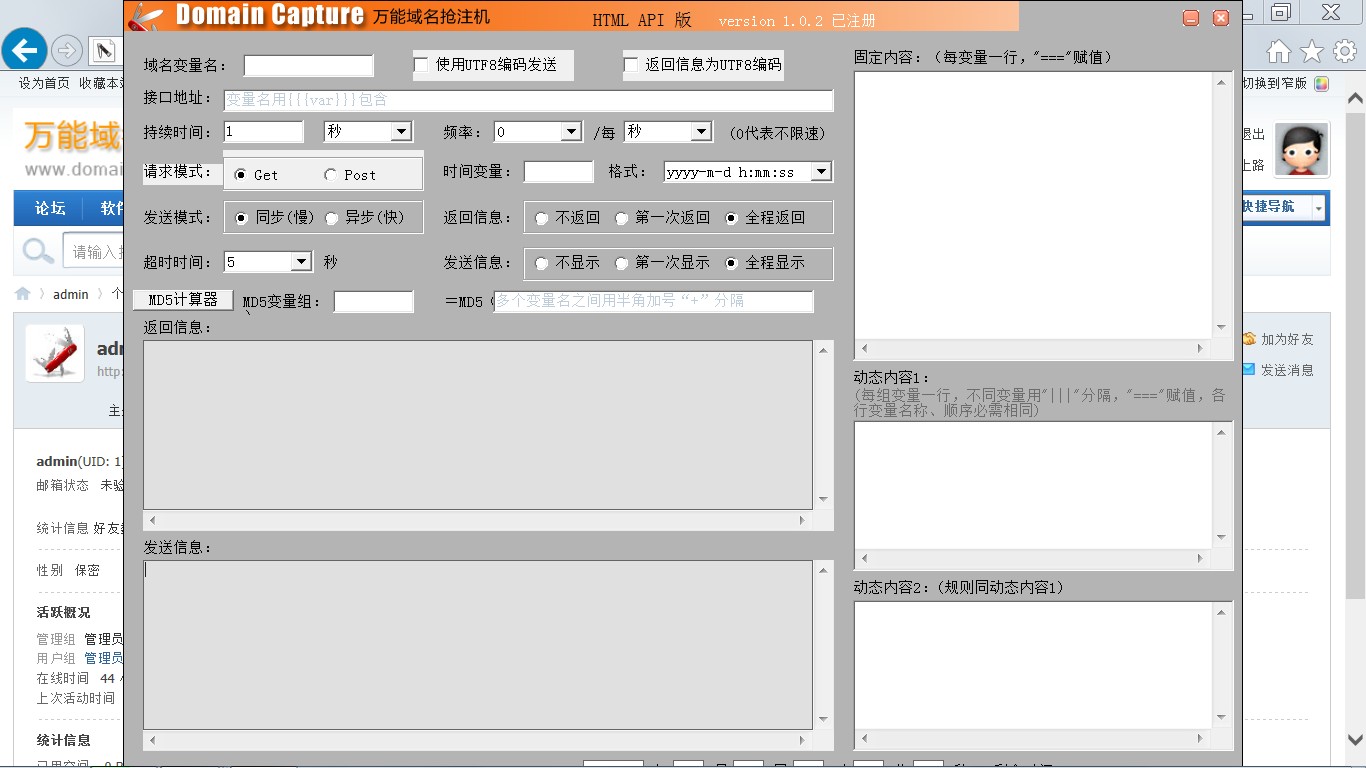Viewport: 1366px width, 768px height.
Task: Click the MD5计算器 button
Action: pyautogui.click(x=183, y=300)
